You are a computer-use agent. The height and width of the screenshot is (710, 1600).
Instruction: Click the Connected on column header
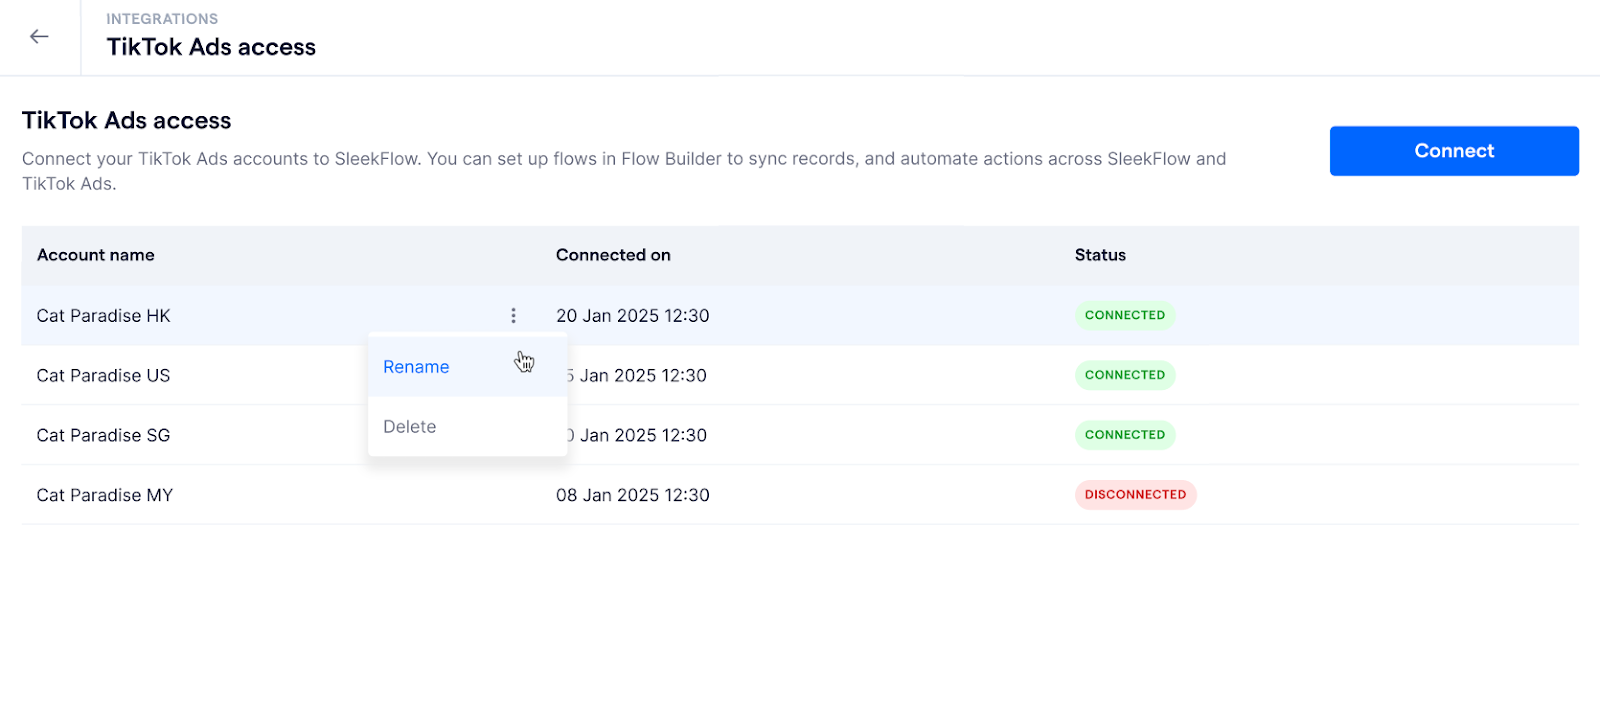(613, 255)
